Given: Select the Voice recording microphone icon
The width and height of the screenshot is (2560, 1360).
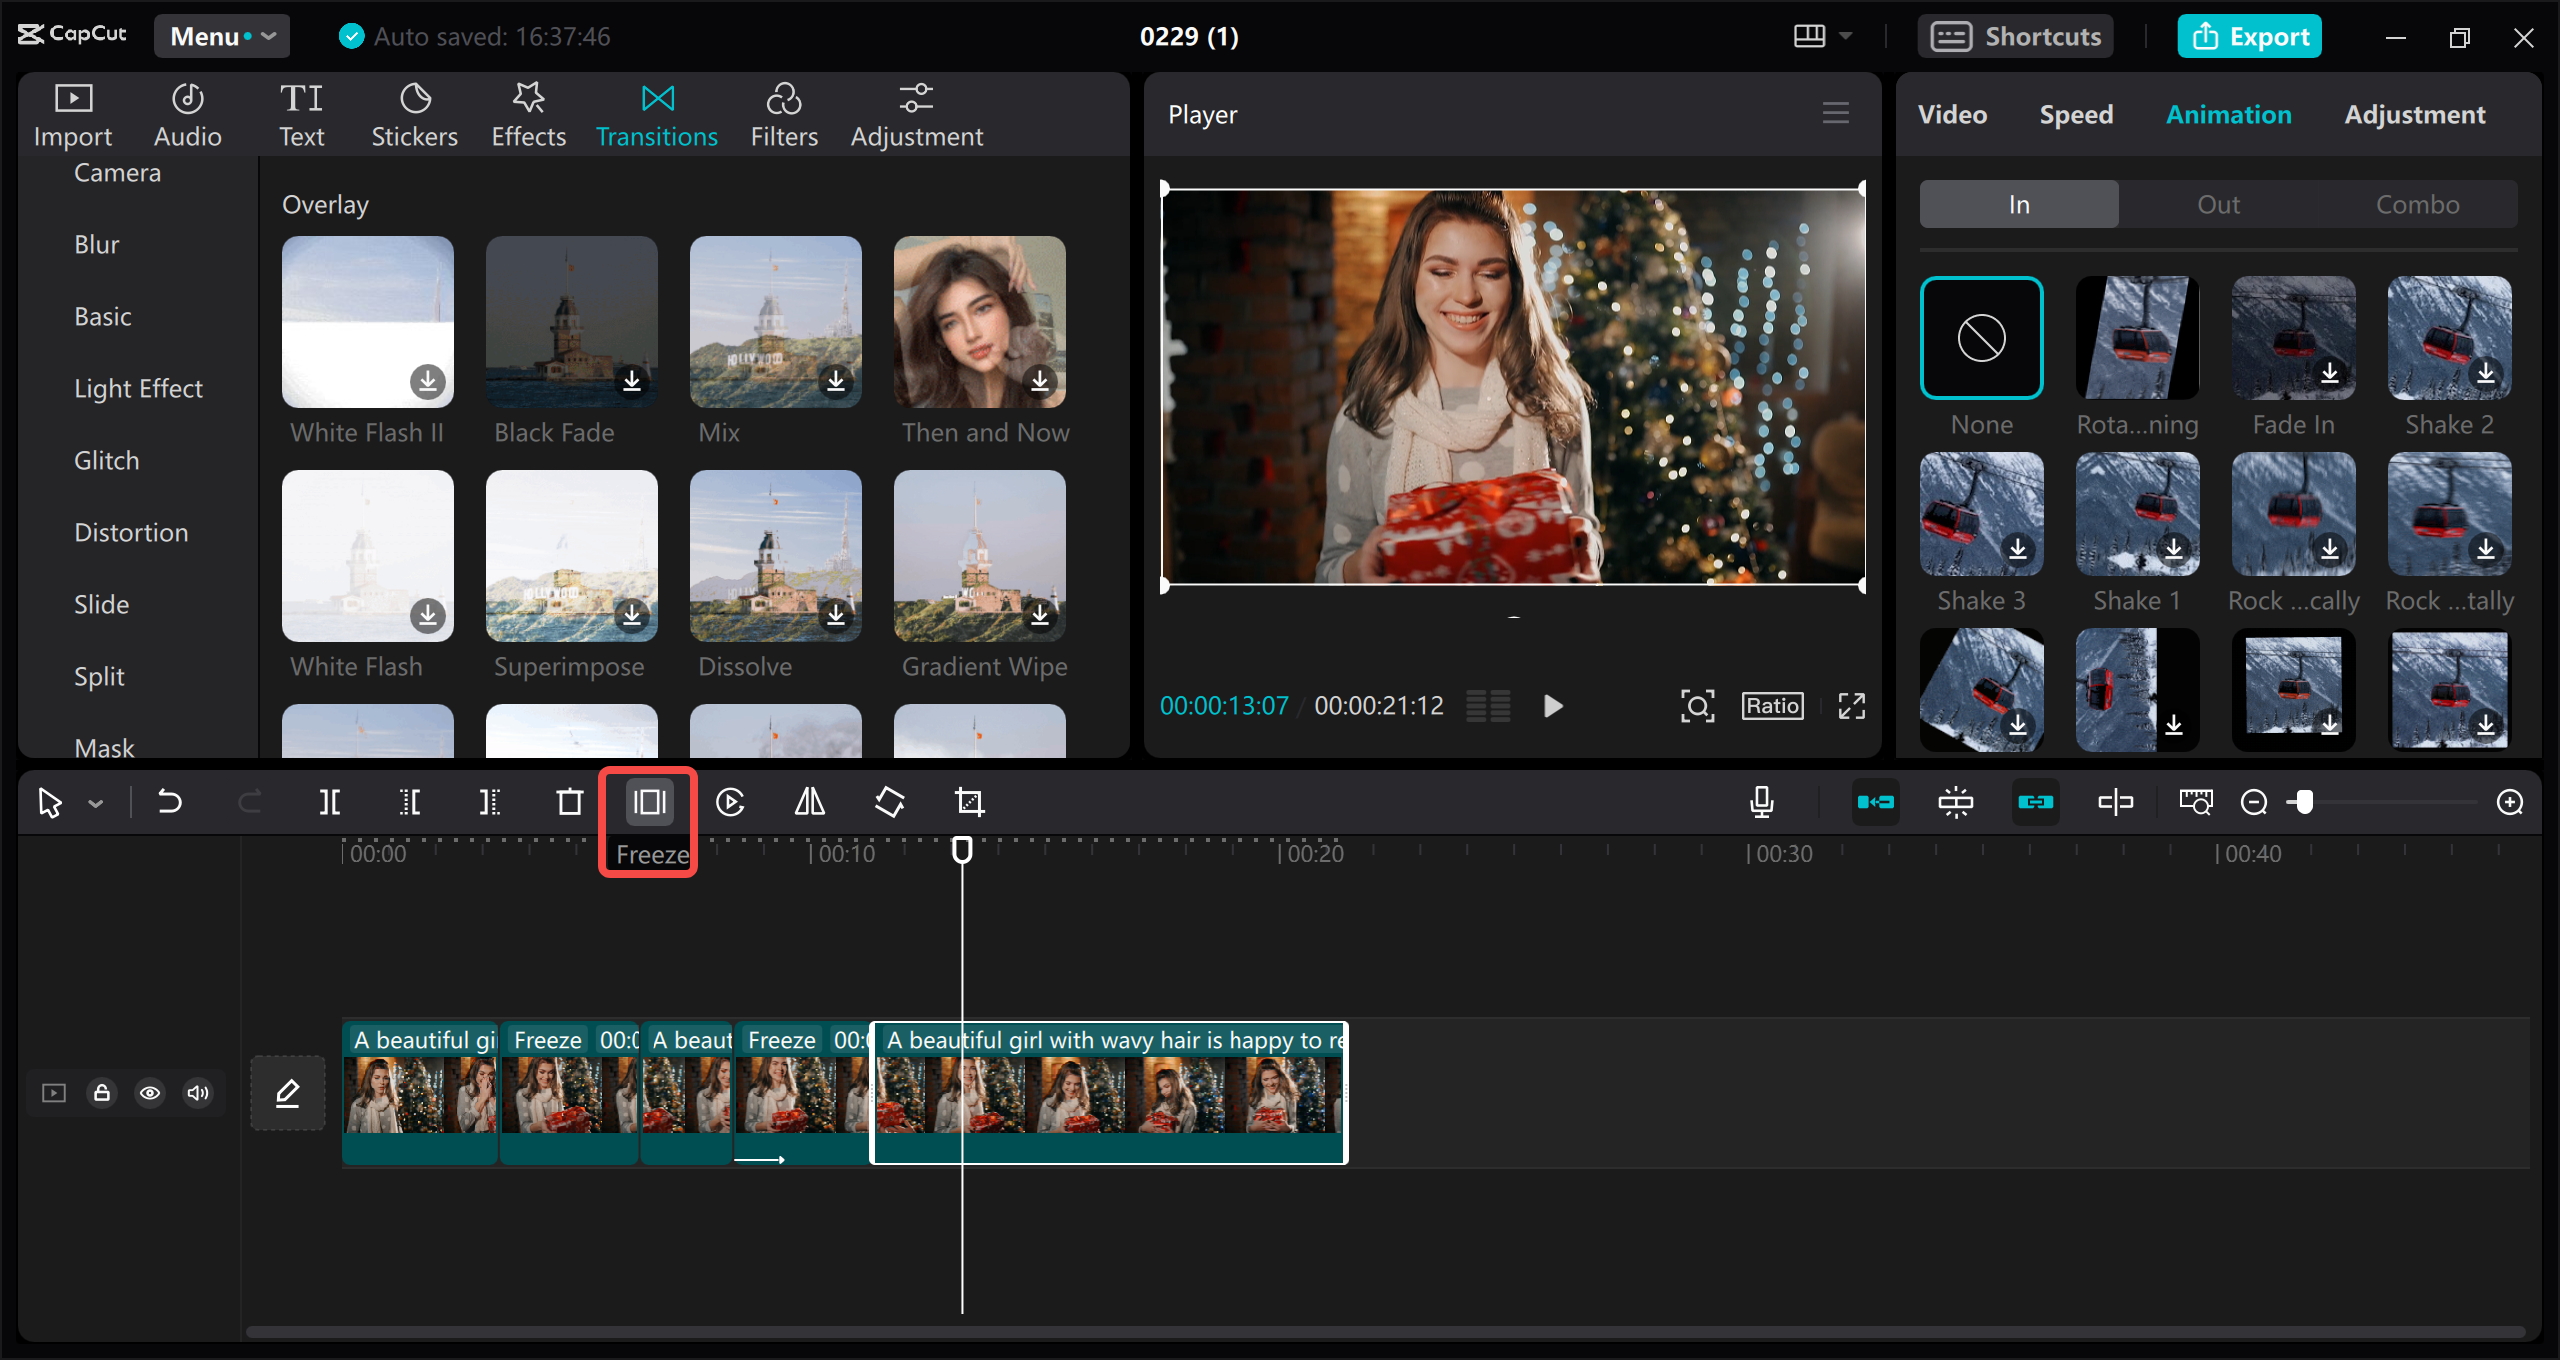Looking at the screenshot, I should 1763,801.
